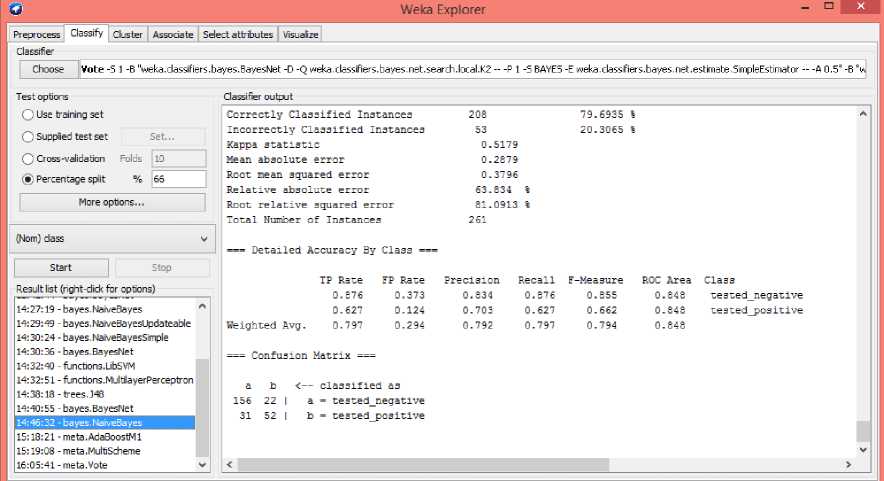Click the Weka bird icon in title bar
Screen dimensions: 884x481
click(x=16, y=9)
